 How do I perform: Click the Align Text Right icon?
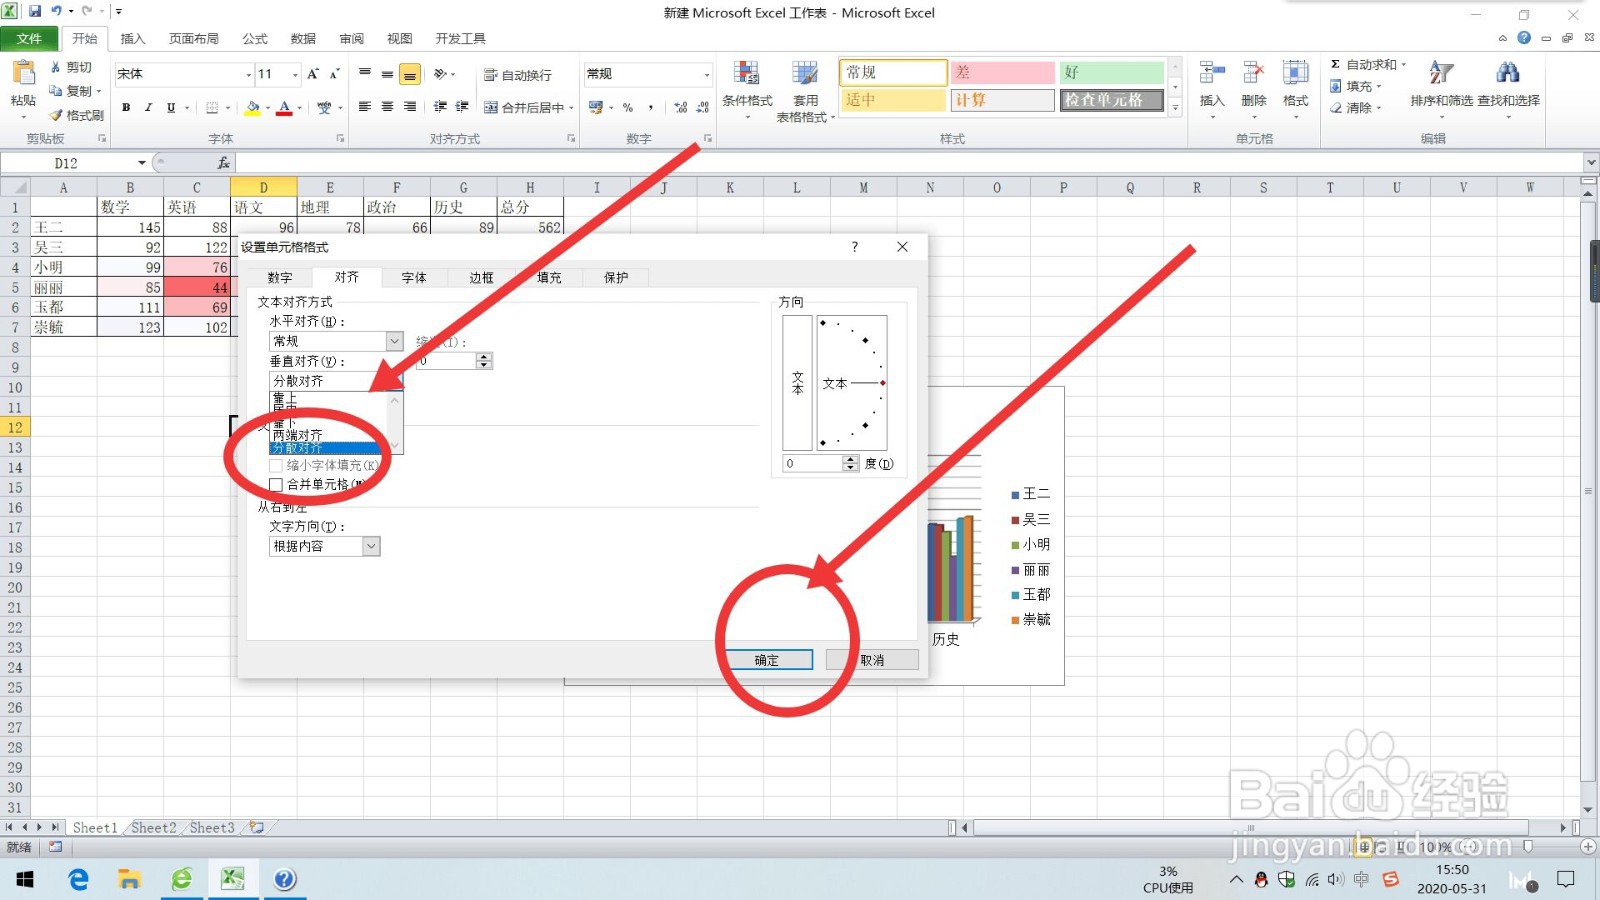point(410,107)
